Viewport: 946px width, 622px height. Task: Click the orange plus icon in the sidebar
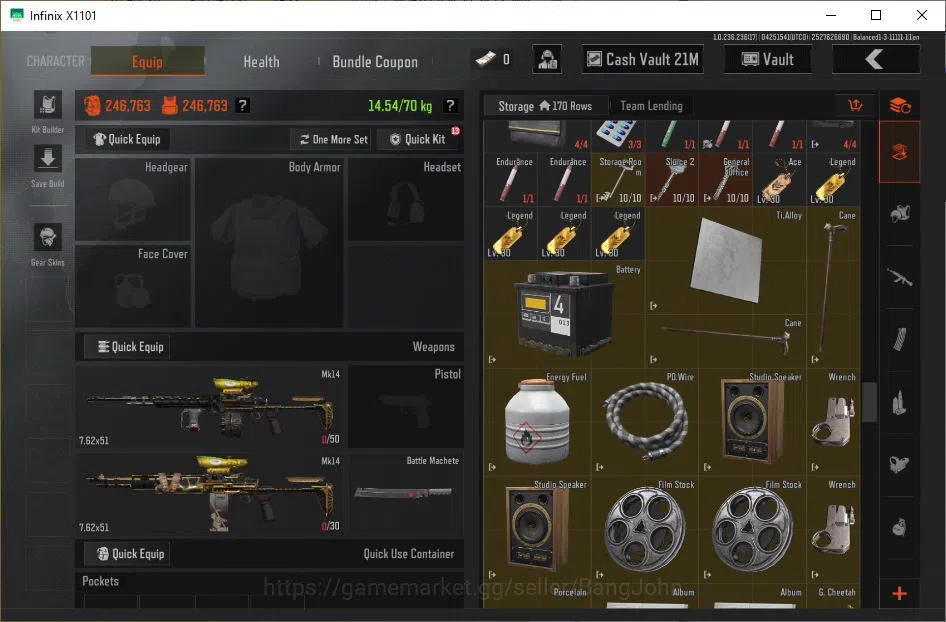(x=900, y=594)
